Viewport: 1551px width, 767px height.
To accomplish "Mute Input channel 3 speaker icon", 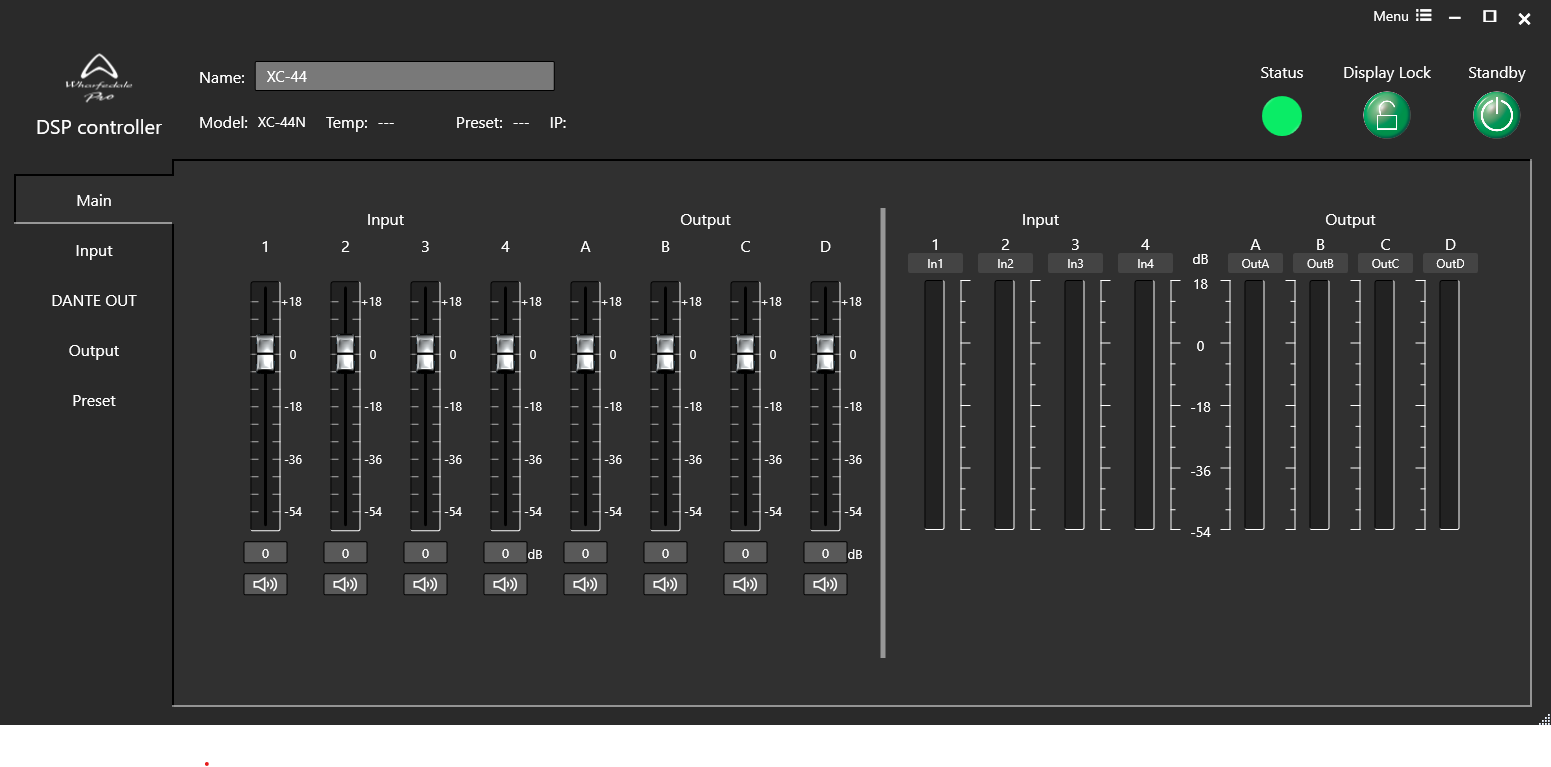I will (425, 585).
